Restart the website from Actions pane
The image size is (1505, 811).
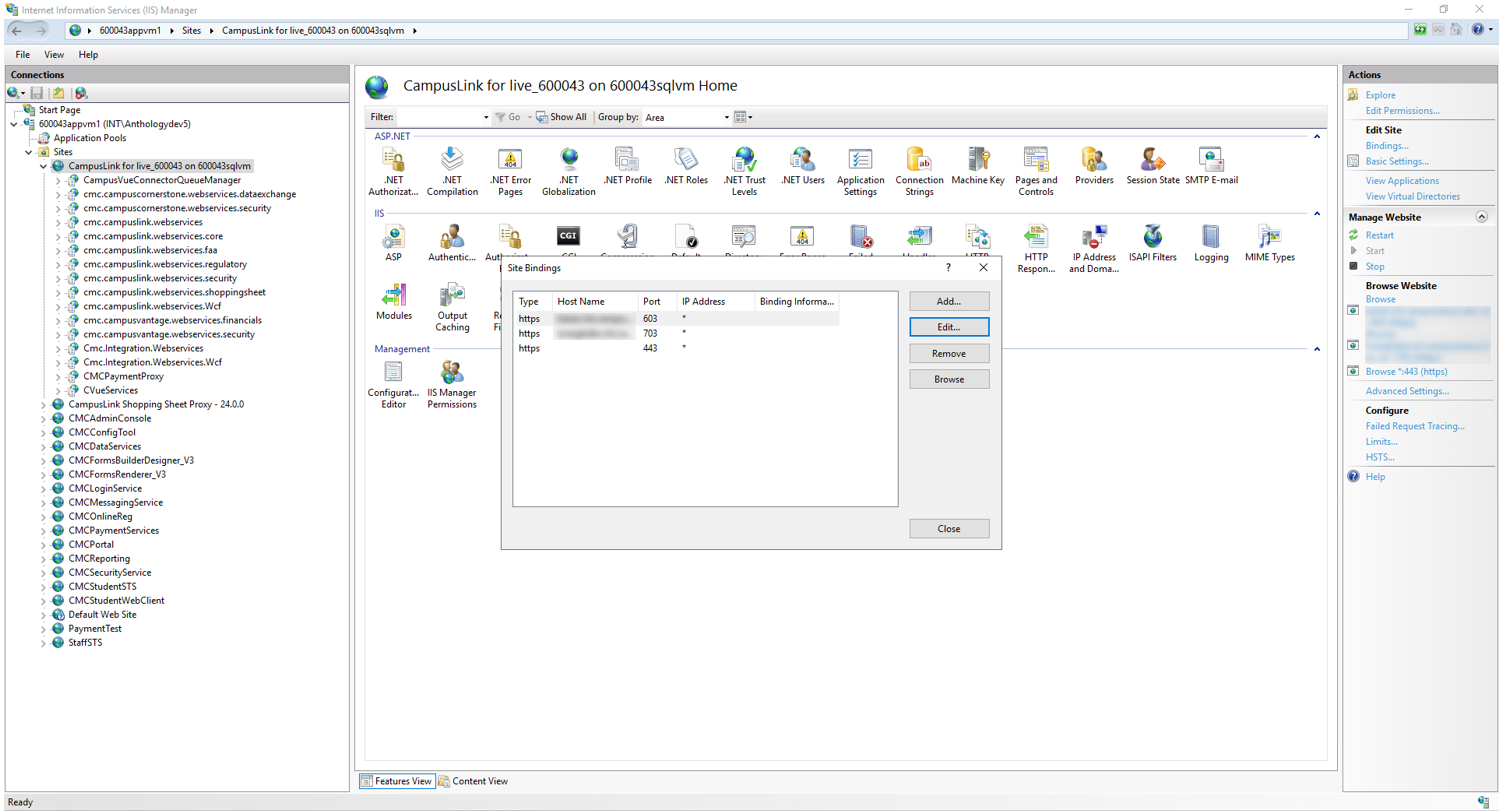(1380, 235)
